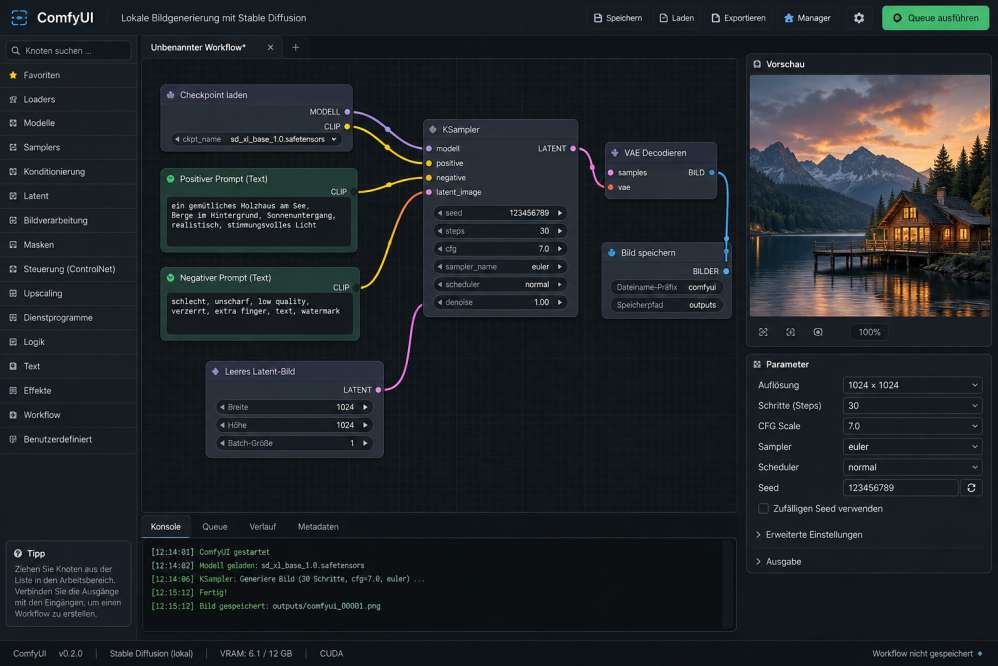This screenshot has height=666, width=998.
Task: Click the generated preview image
Action: pyautogui.click(x=869, y=196)
